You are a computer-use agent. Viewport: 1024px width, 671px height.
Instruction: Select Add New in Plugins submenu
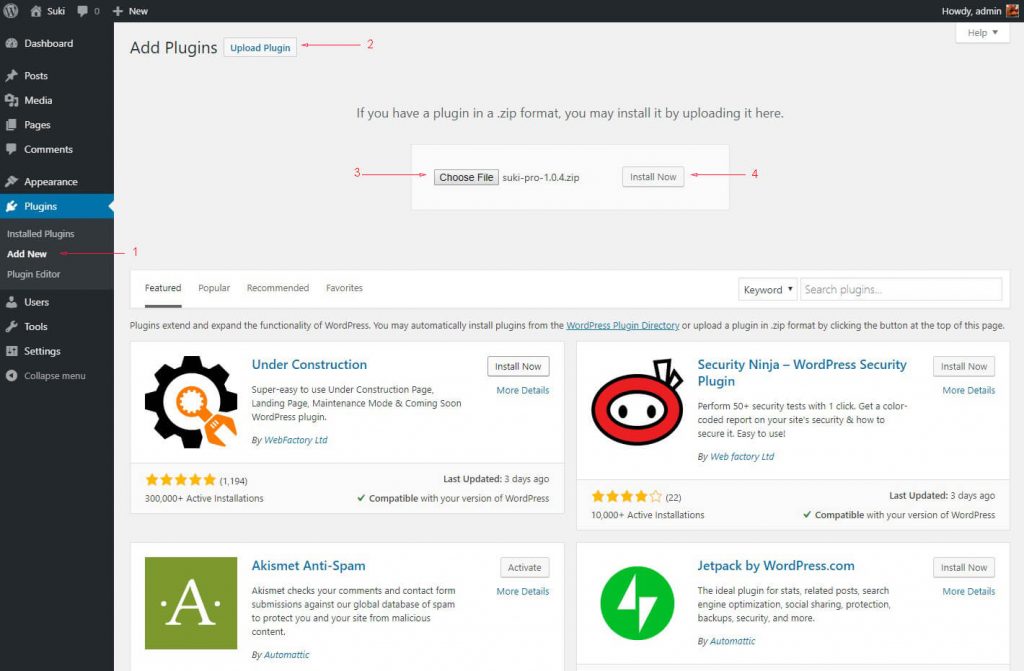[x=27, y=254]
